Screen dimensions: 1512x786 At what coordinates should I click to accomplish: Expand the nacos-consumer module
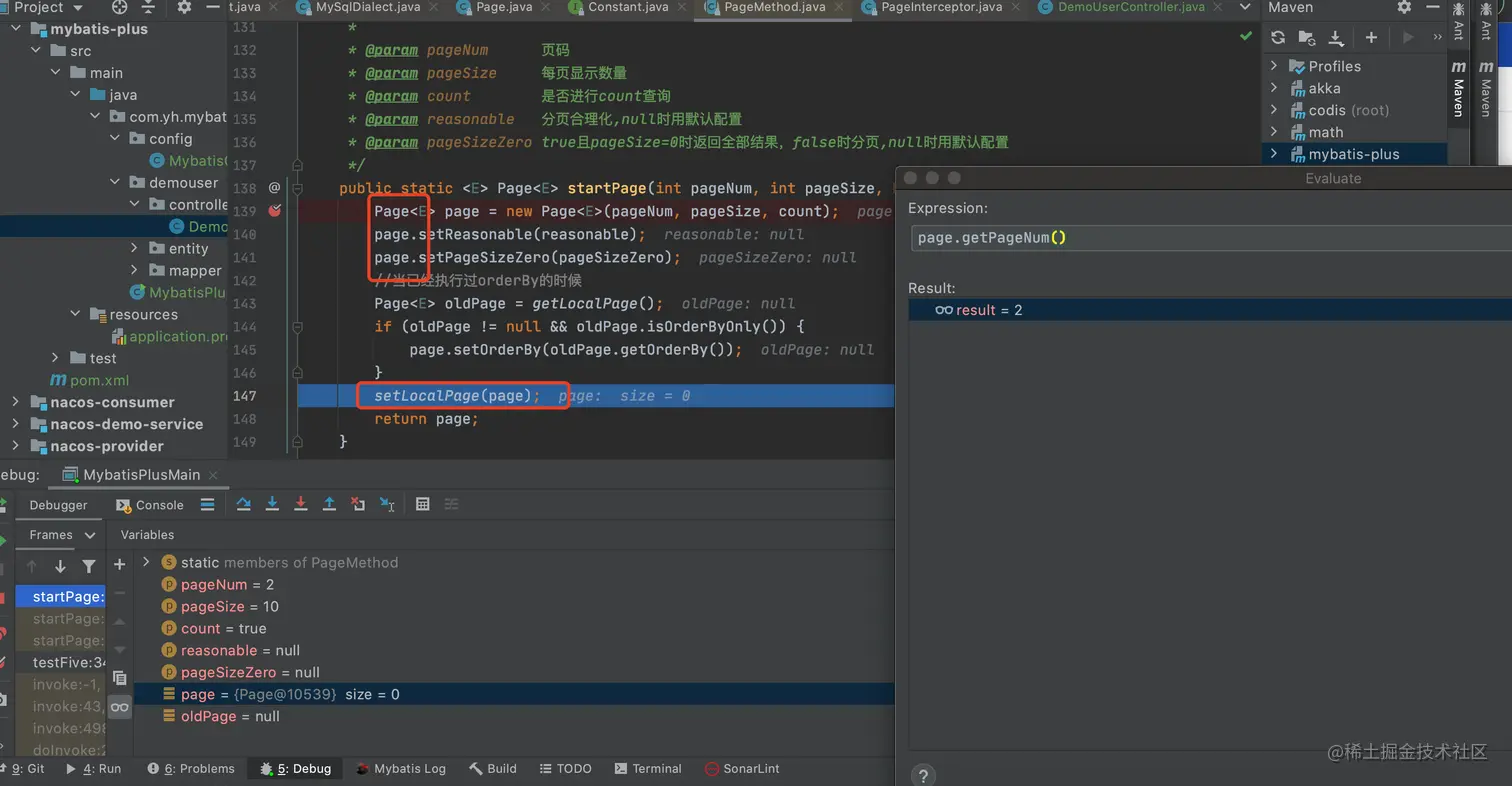pyautogui.click(x=15, y=402)
